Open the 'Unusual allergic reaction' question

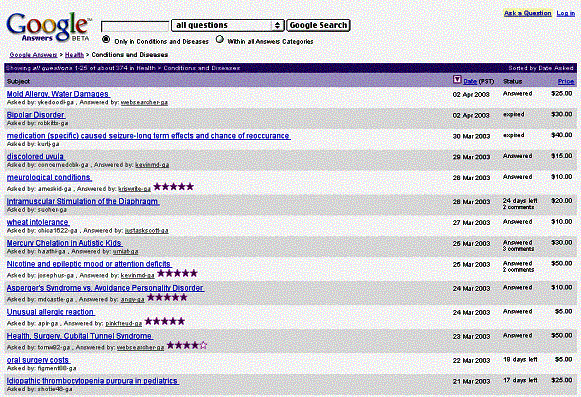pyautogui.click(x=51, y=312)
